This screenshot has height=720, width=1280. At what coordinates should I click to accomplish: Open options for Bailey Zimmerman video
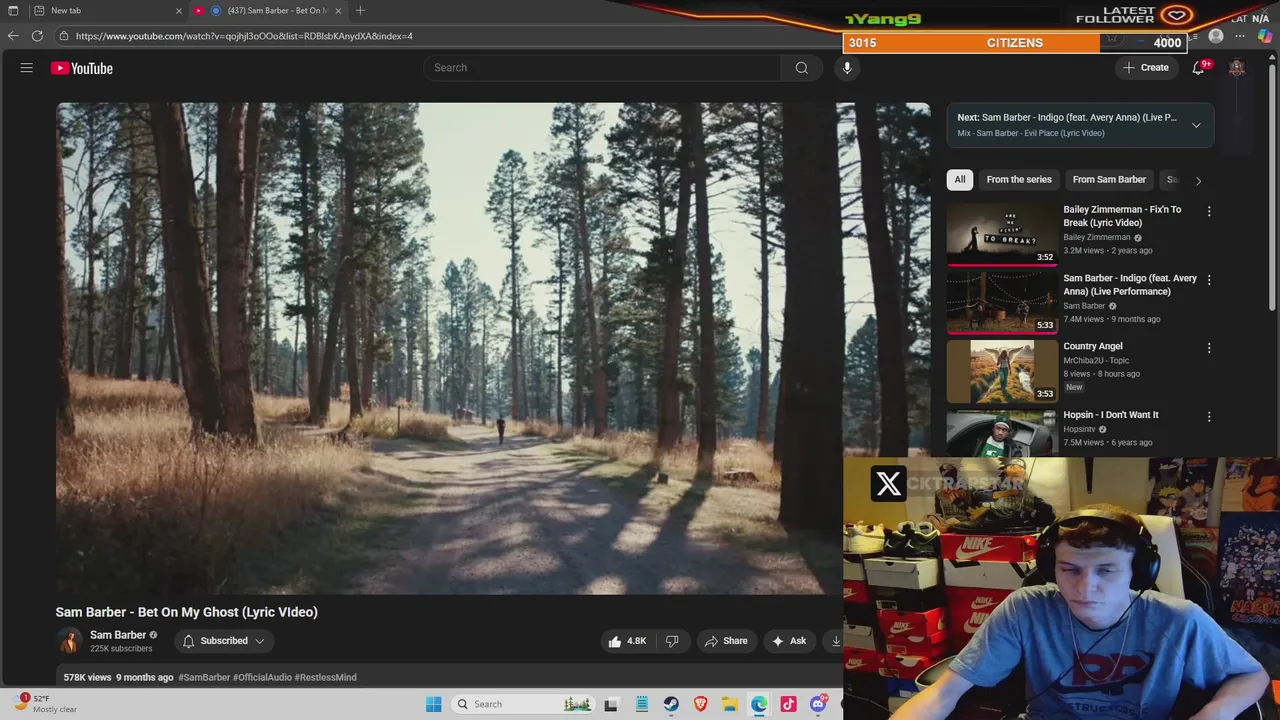(x=1209, y=211)
